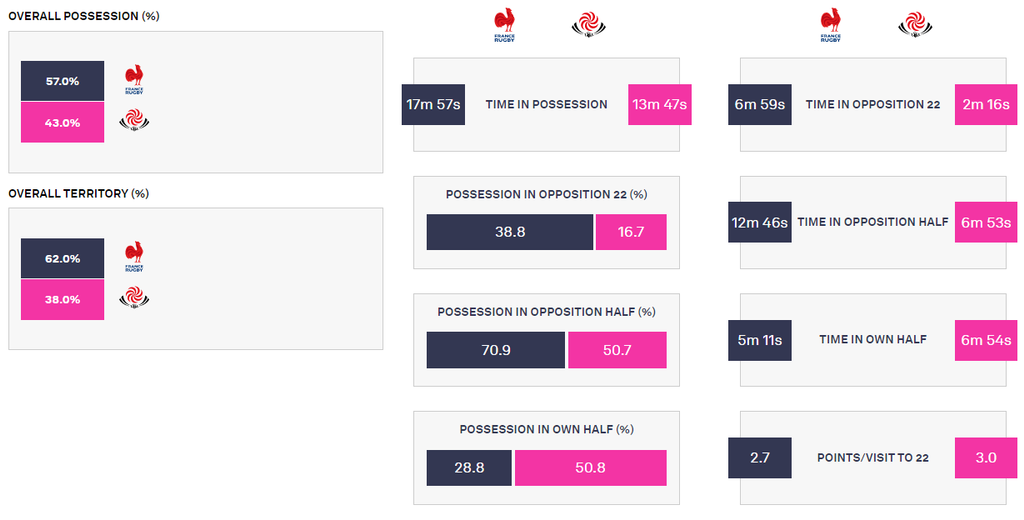Select France rooster logo above Time in Possession

pos(504,26)
